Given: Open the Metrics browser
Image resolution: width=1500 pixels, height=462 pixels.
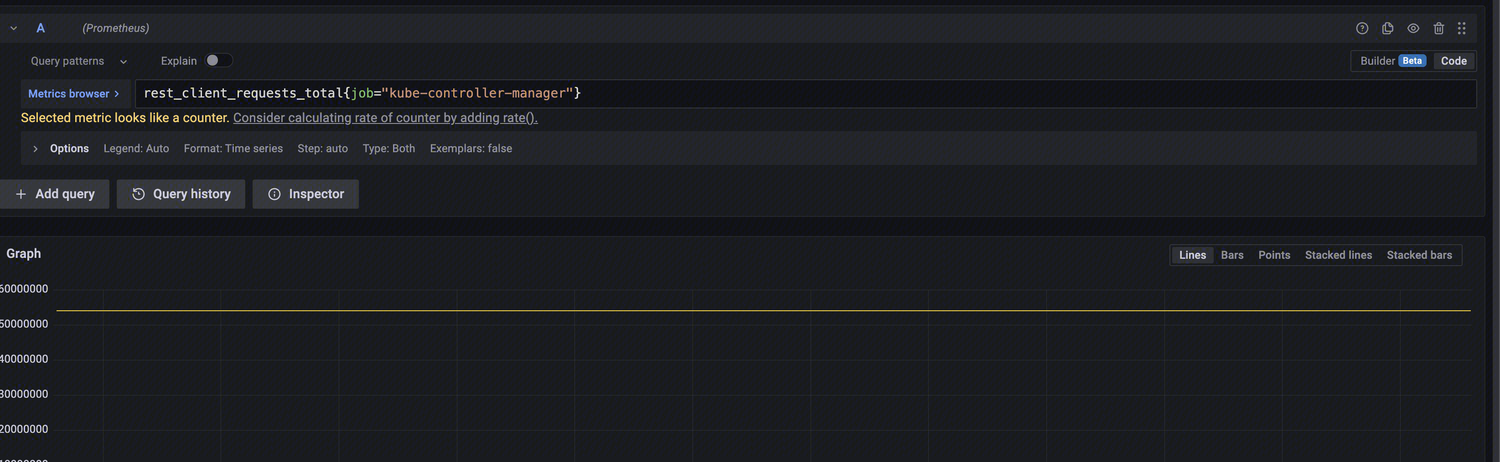Looking at the screenshot, I should coord(74,94).
